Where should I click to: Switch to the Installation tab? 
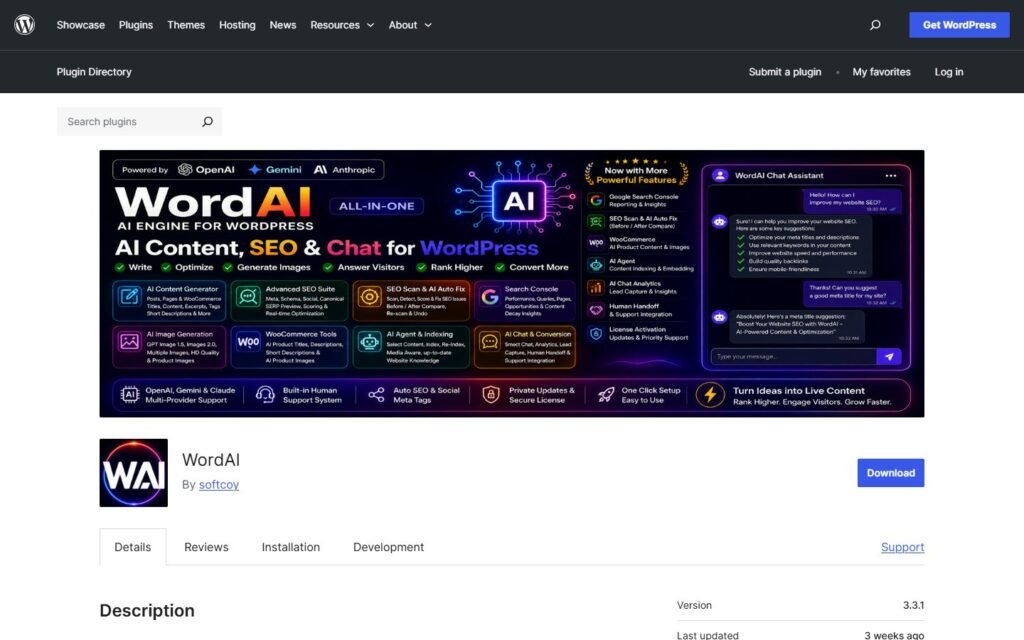(291, 547)
